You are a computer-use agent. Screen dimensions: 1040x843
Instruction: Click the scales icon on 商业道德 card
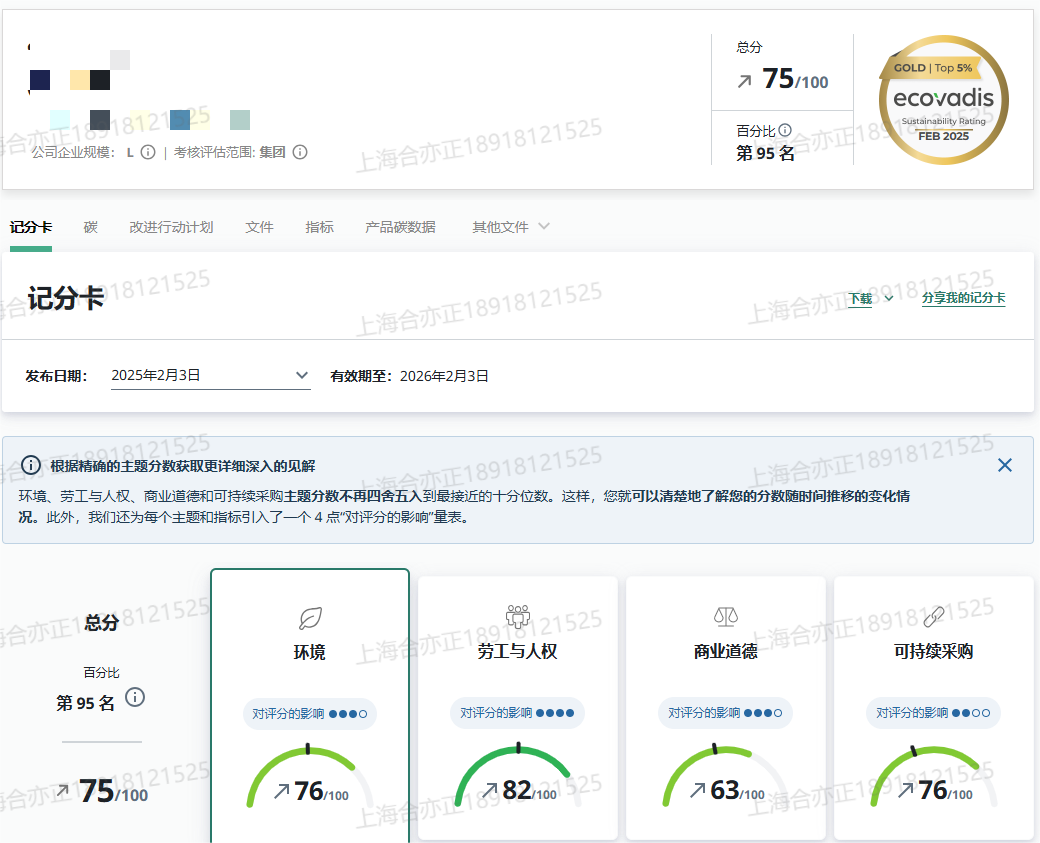725,616
